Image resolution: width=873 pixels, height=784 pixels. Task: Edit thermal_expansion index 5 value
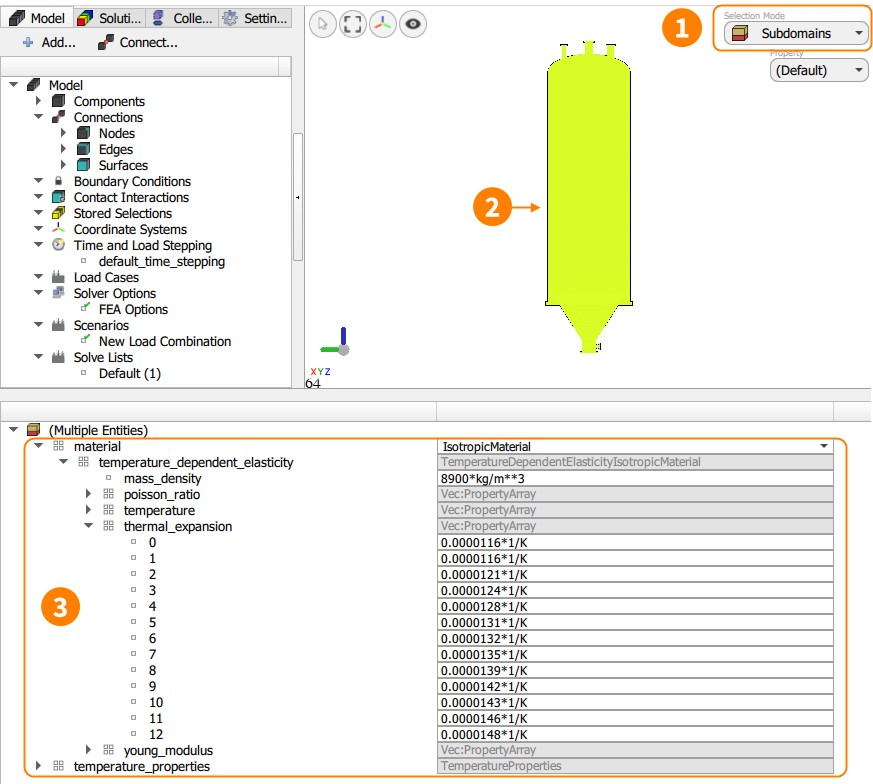tap(635, 623)
